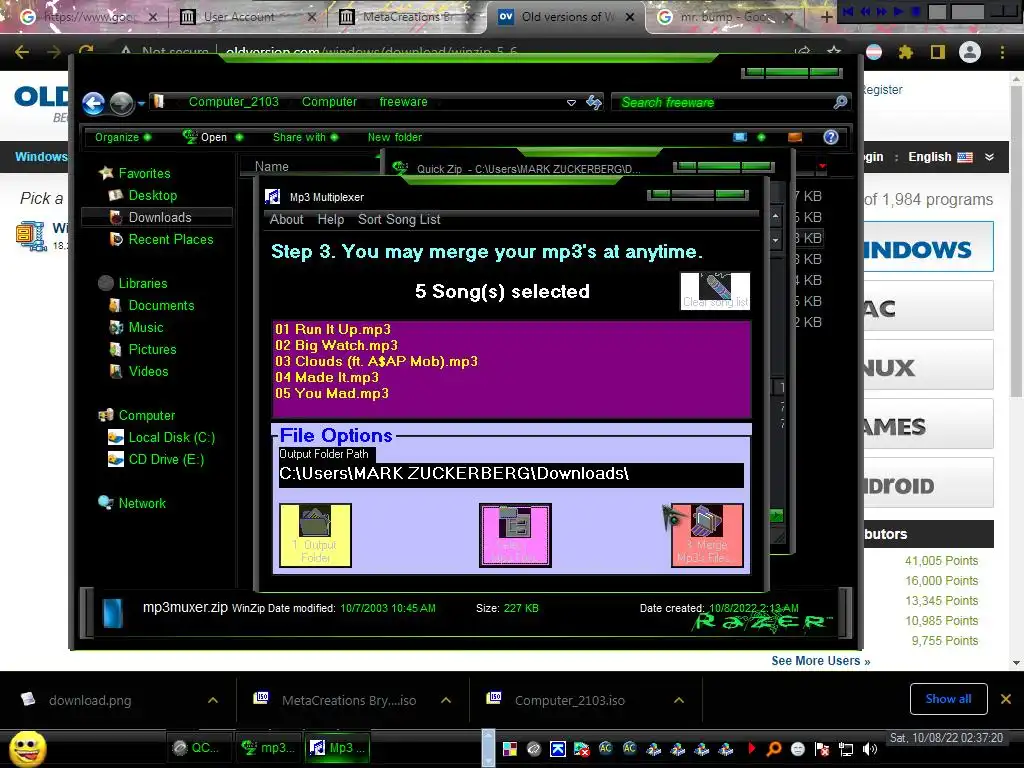The image size is (1024, 768).
Task: Click the bookmark star in Chrome address bar
Action: click(834, 51)
